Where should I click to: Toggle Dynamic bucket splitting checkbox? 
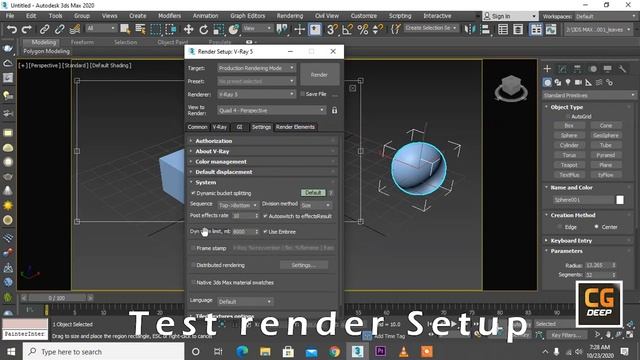click(x=193, y=193)
